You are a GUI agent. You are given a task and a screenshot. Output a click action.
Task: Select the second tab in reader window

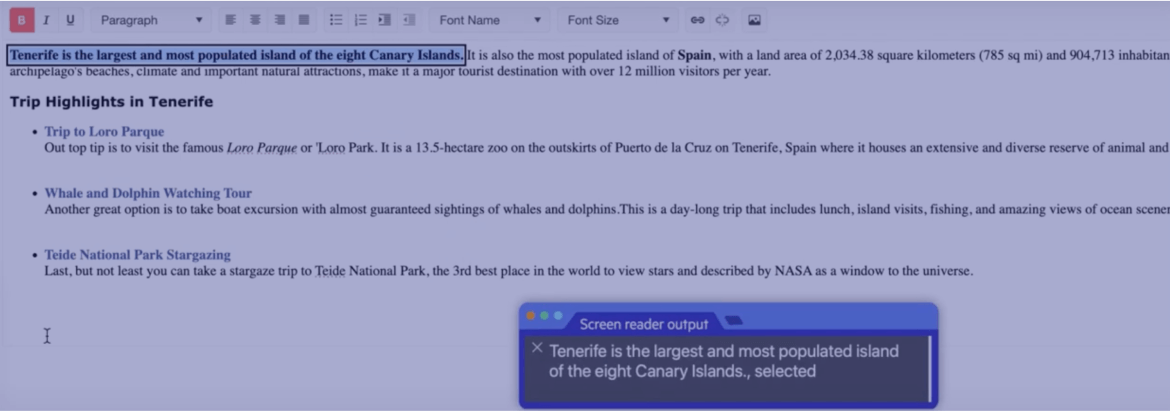click(734, 321)
